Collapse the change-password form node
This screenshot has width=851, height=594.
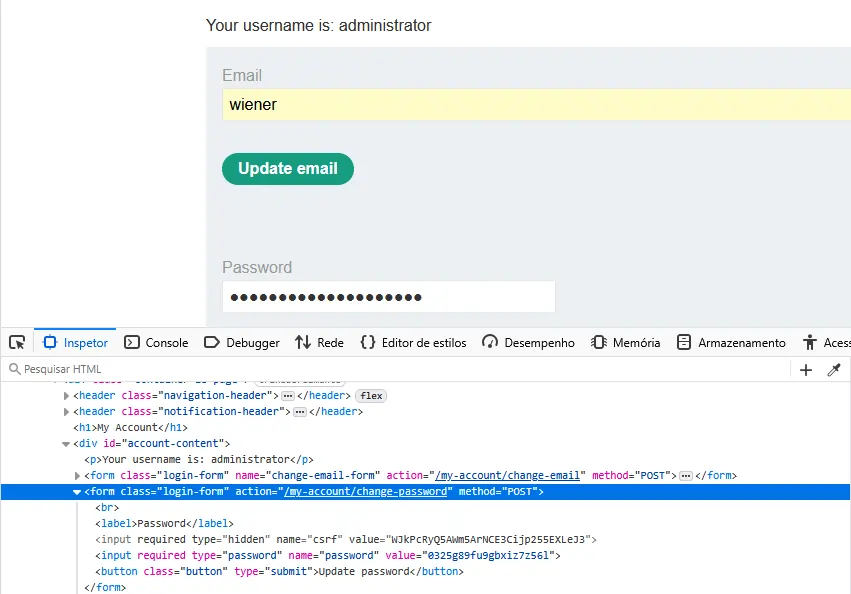point(78,492)
